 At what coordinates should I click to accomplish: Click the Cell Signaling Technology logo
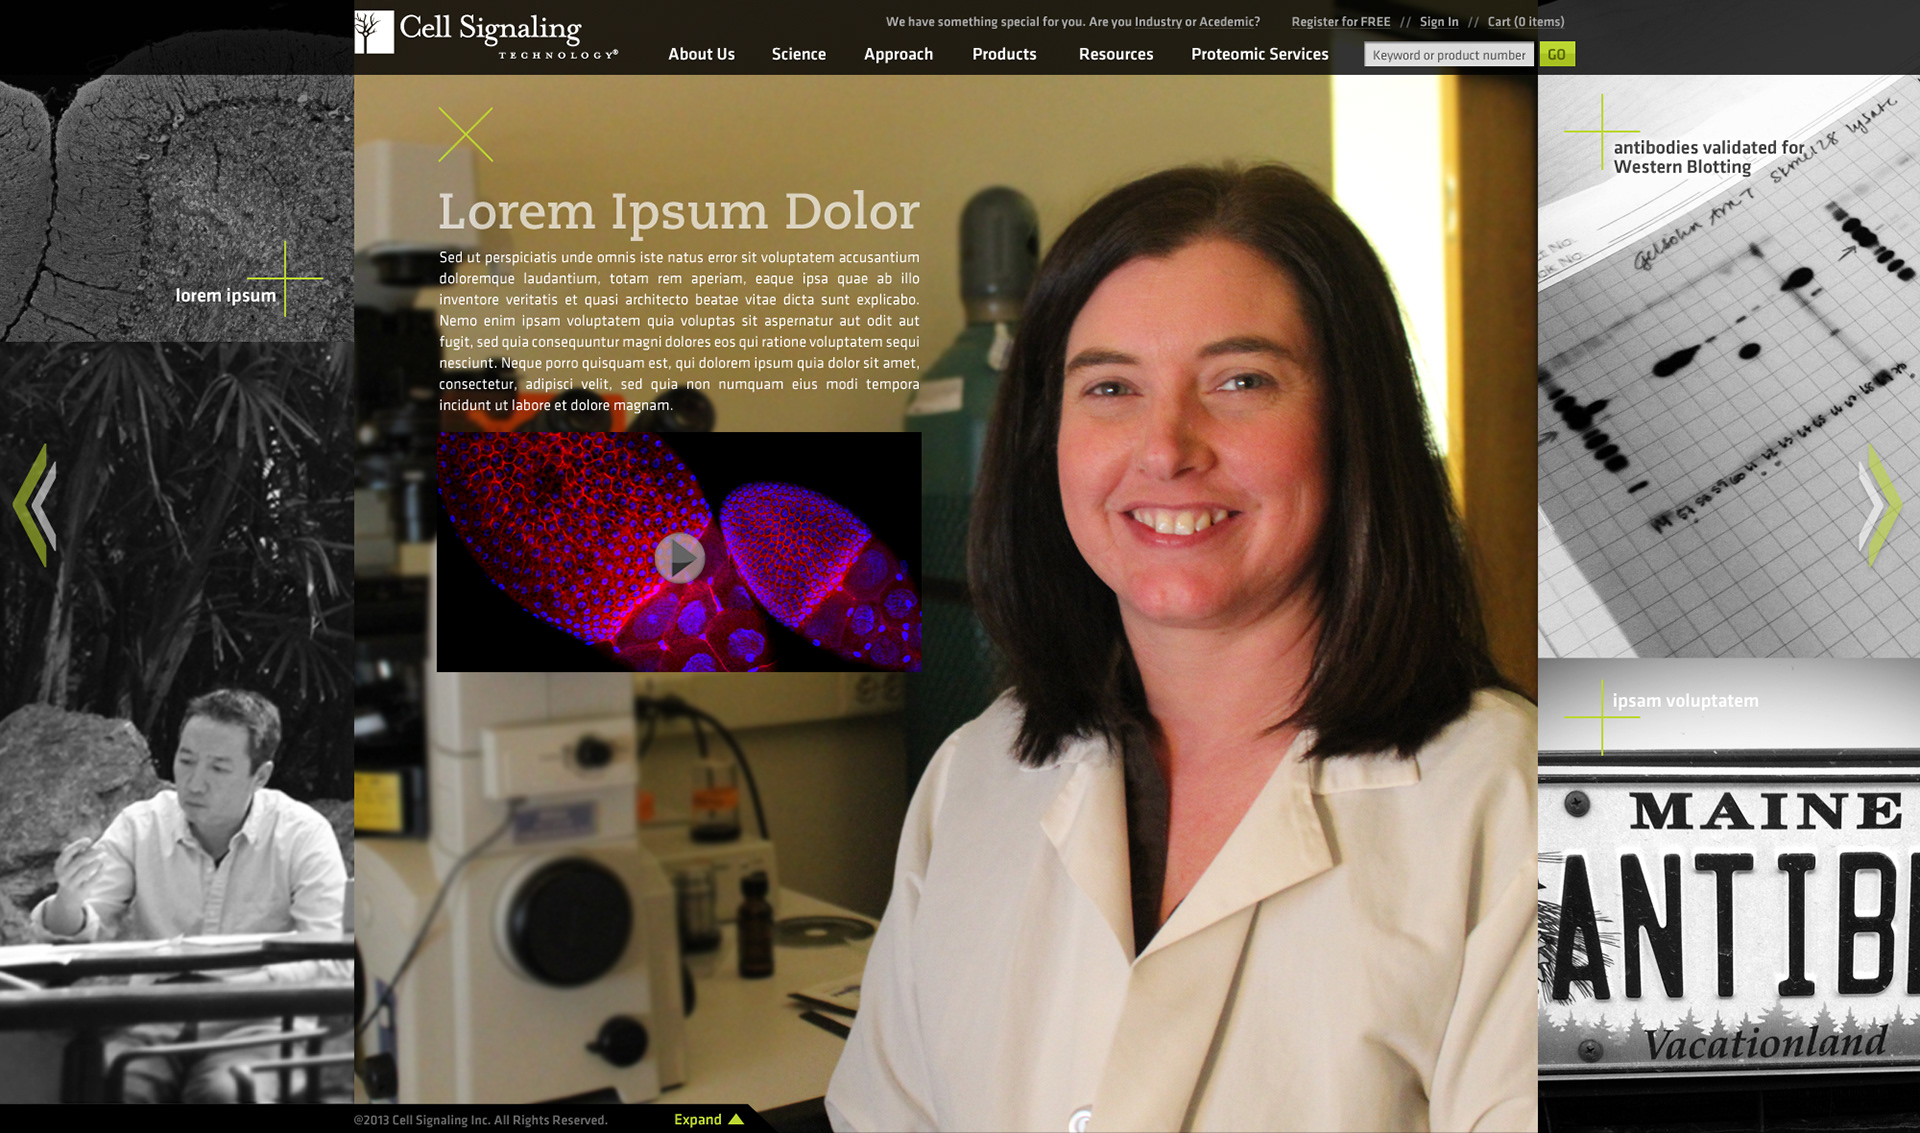coord(486,34)
